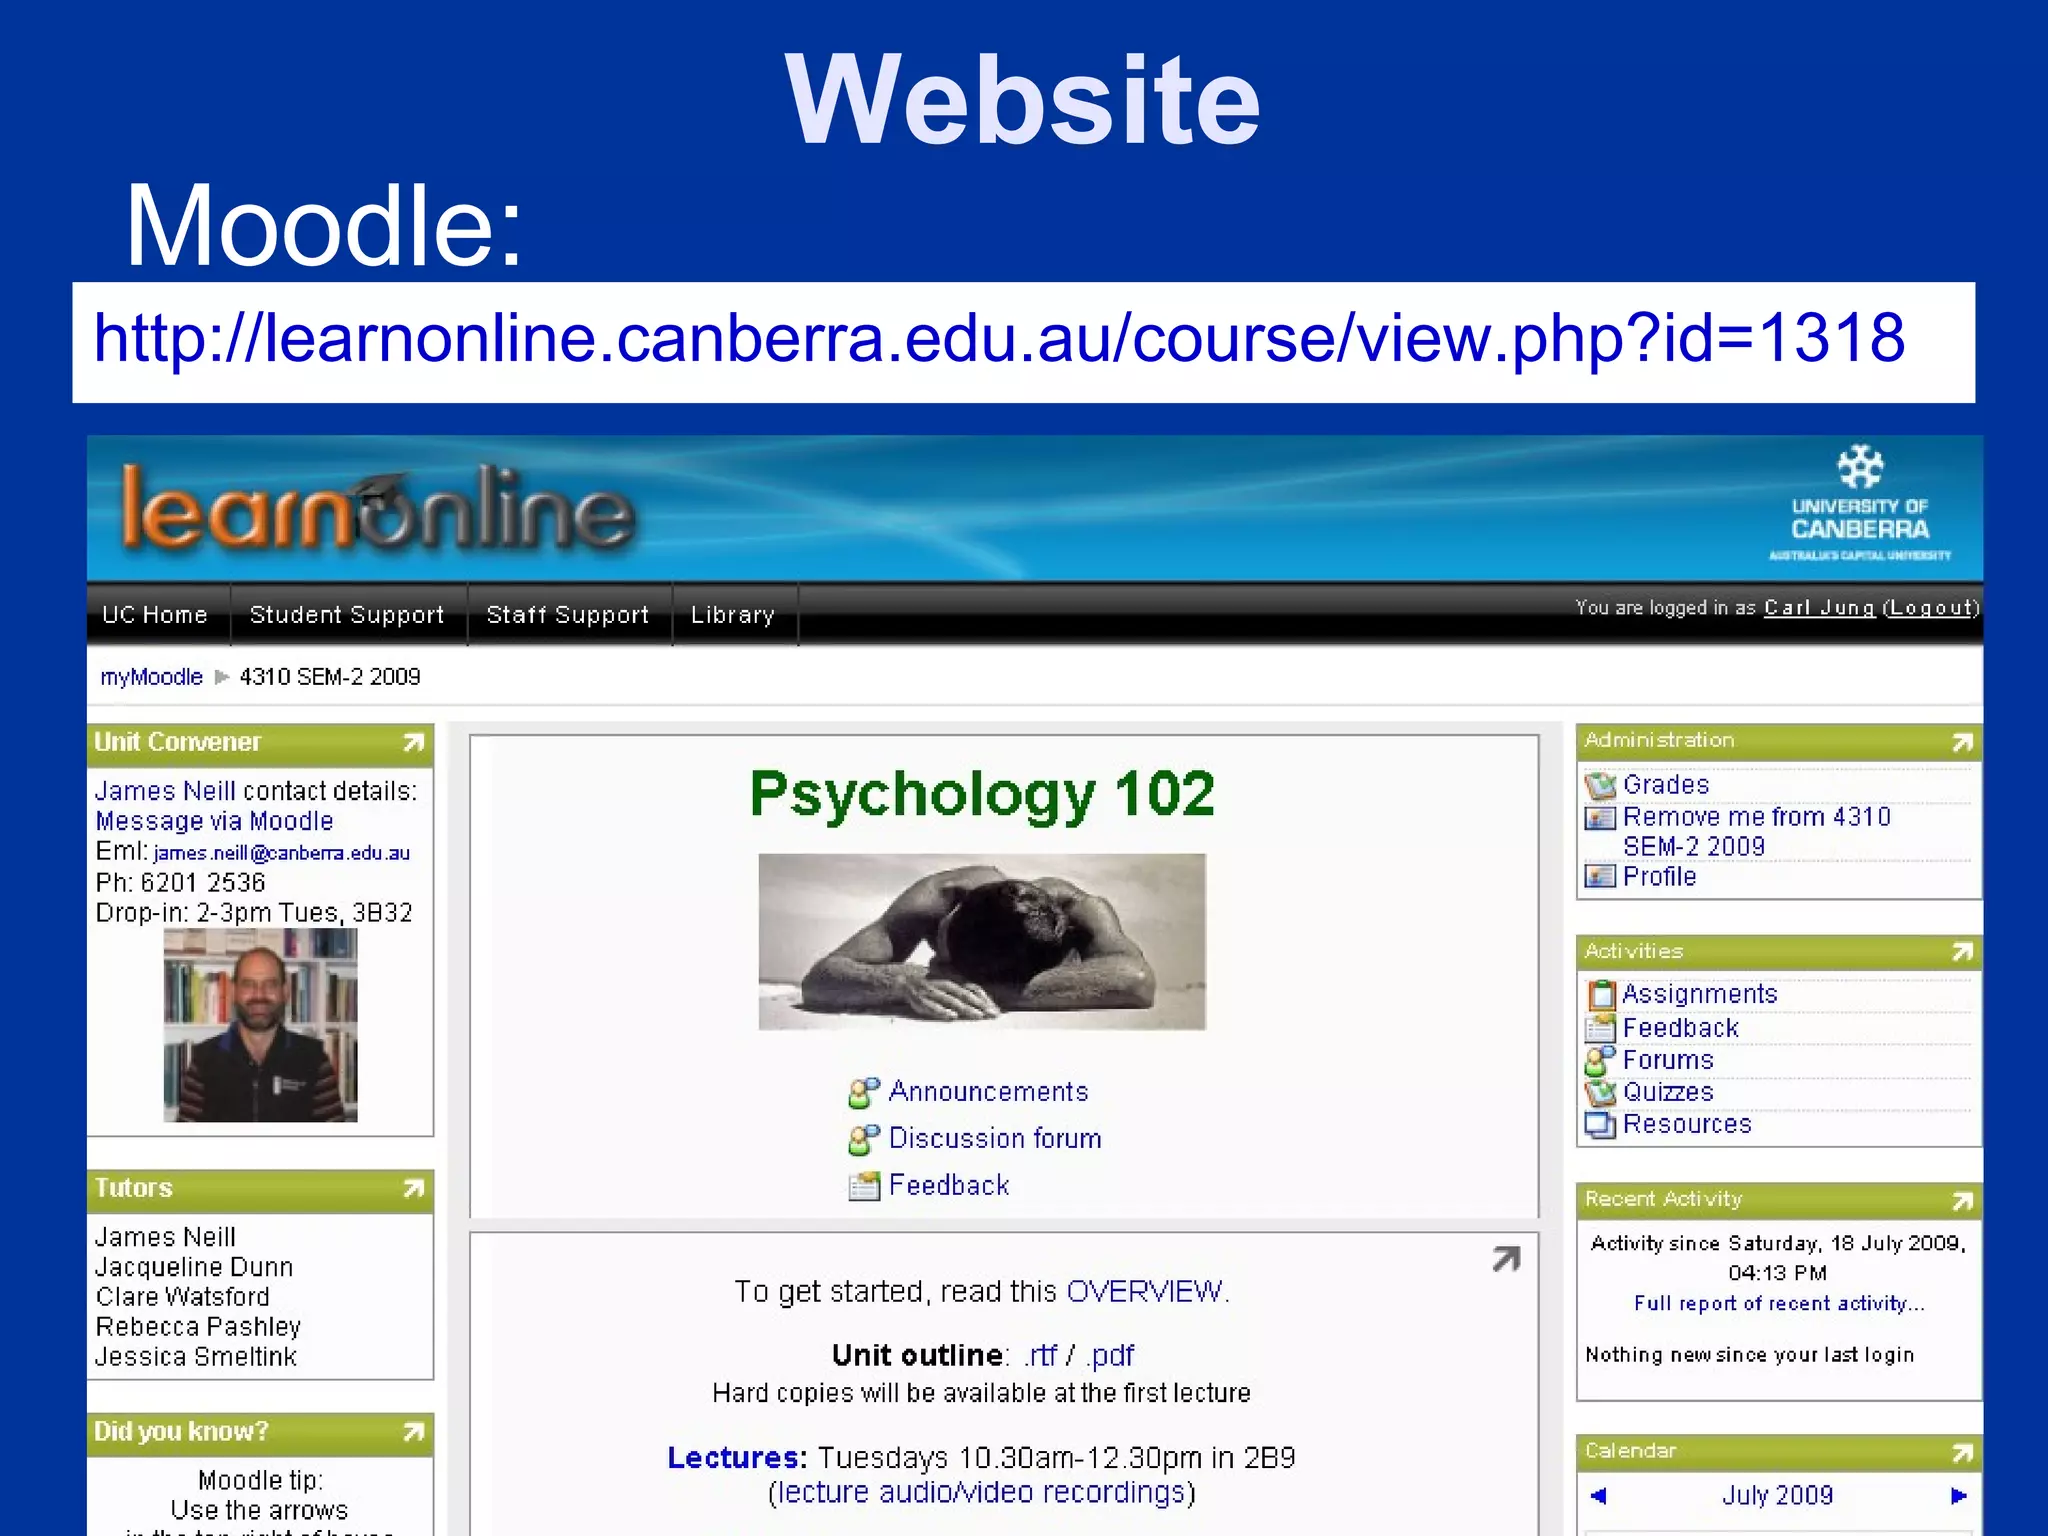Open the Quizzes link
The width and height of the screenshot is (2048, 1536).
pos(1668,1092)
